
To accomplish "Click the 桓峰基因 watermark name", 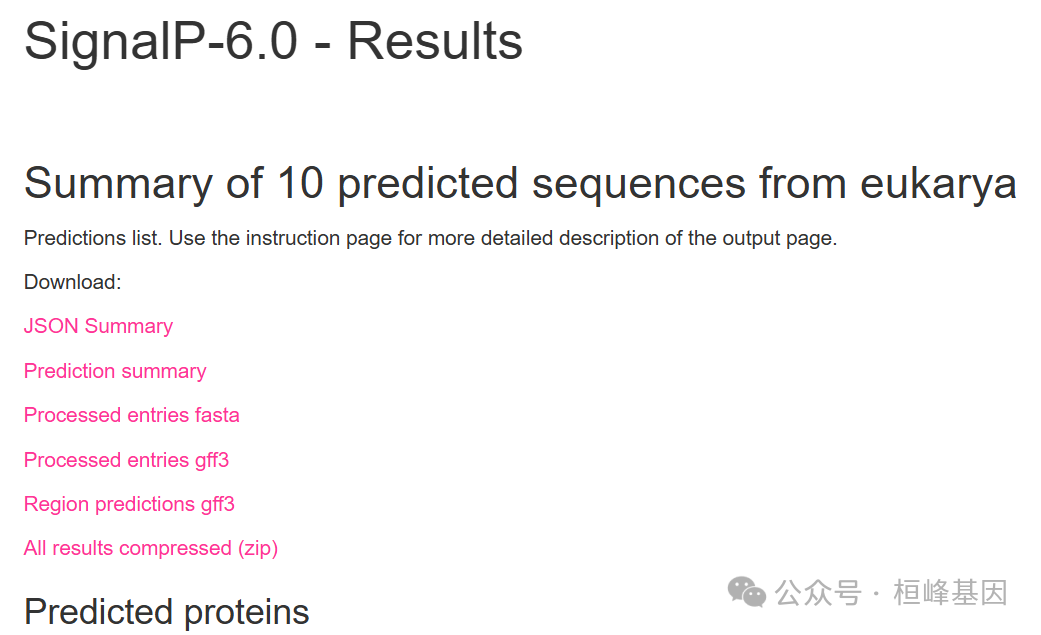I will (949, 593).
